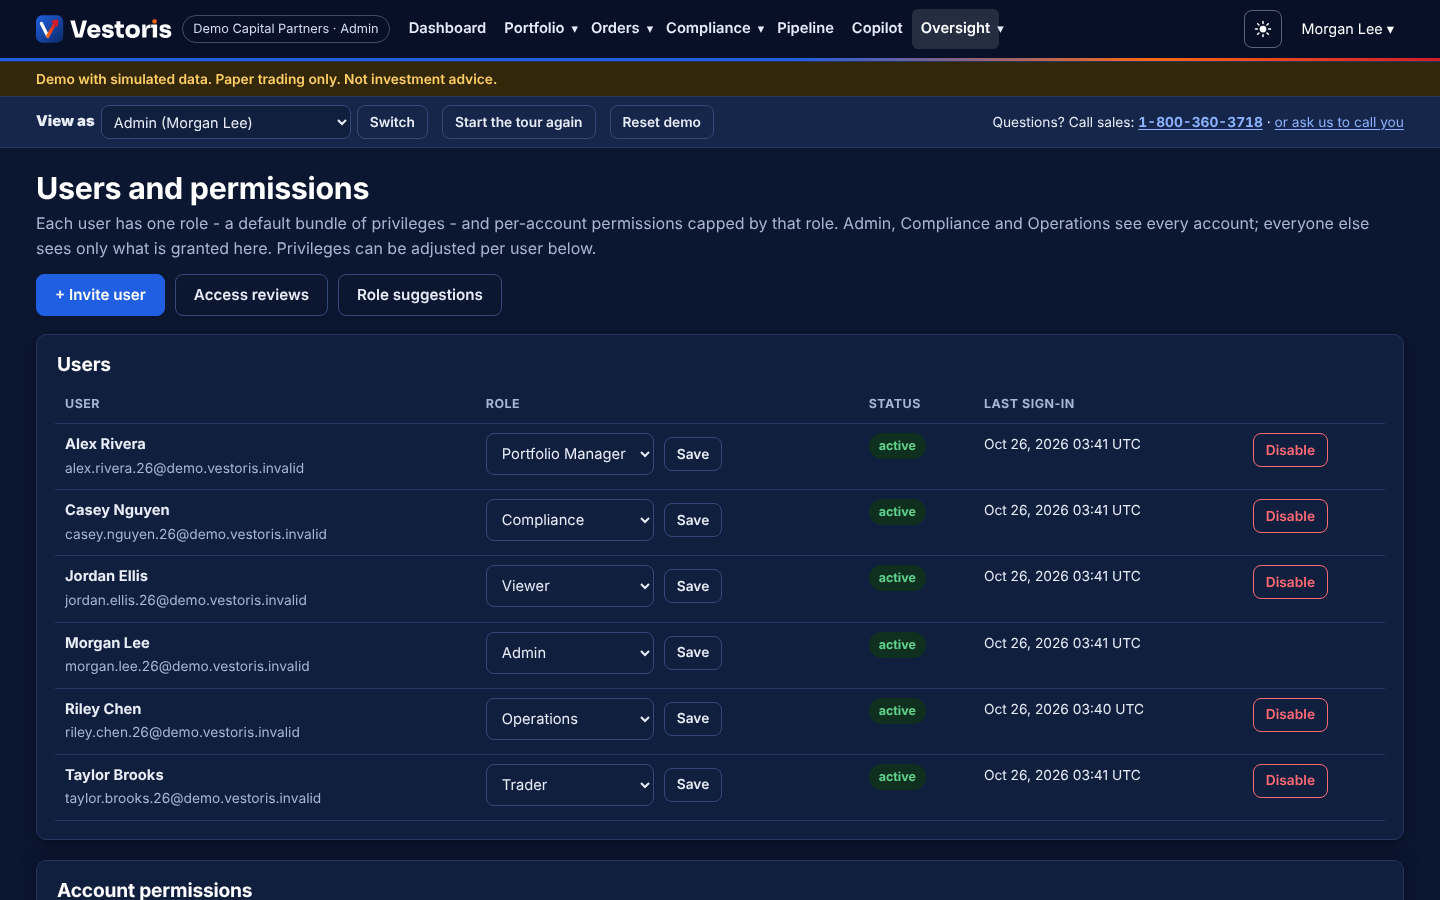Click the Switch button

[392, 122]
